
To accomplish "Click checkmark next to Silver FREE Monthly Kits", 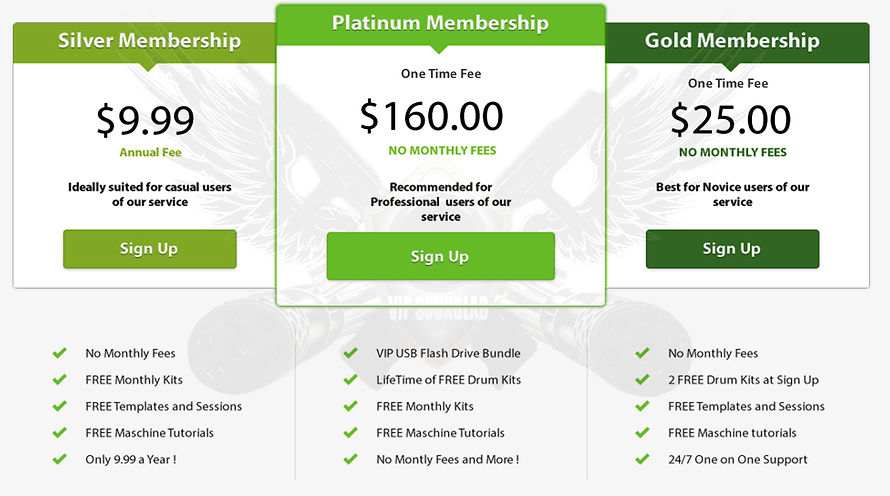I will [x=60, y=379].
